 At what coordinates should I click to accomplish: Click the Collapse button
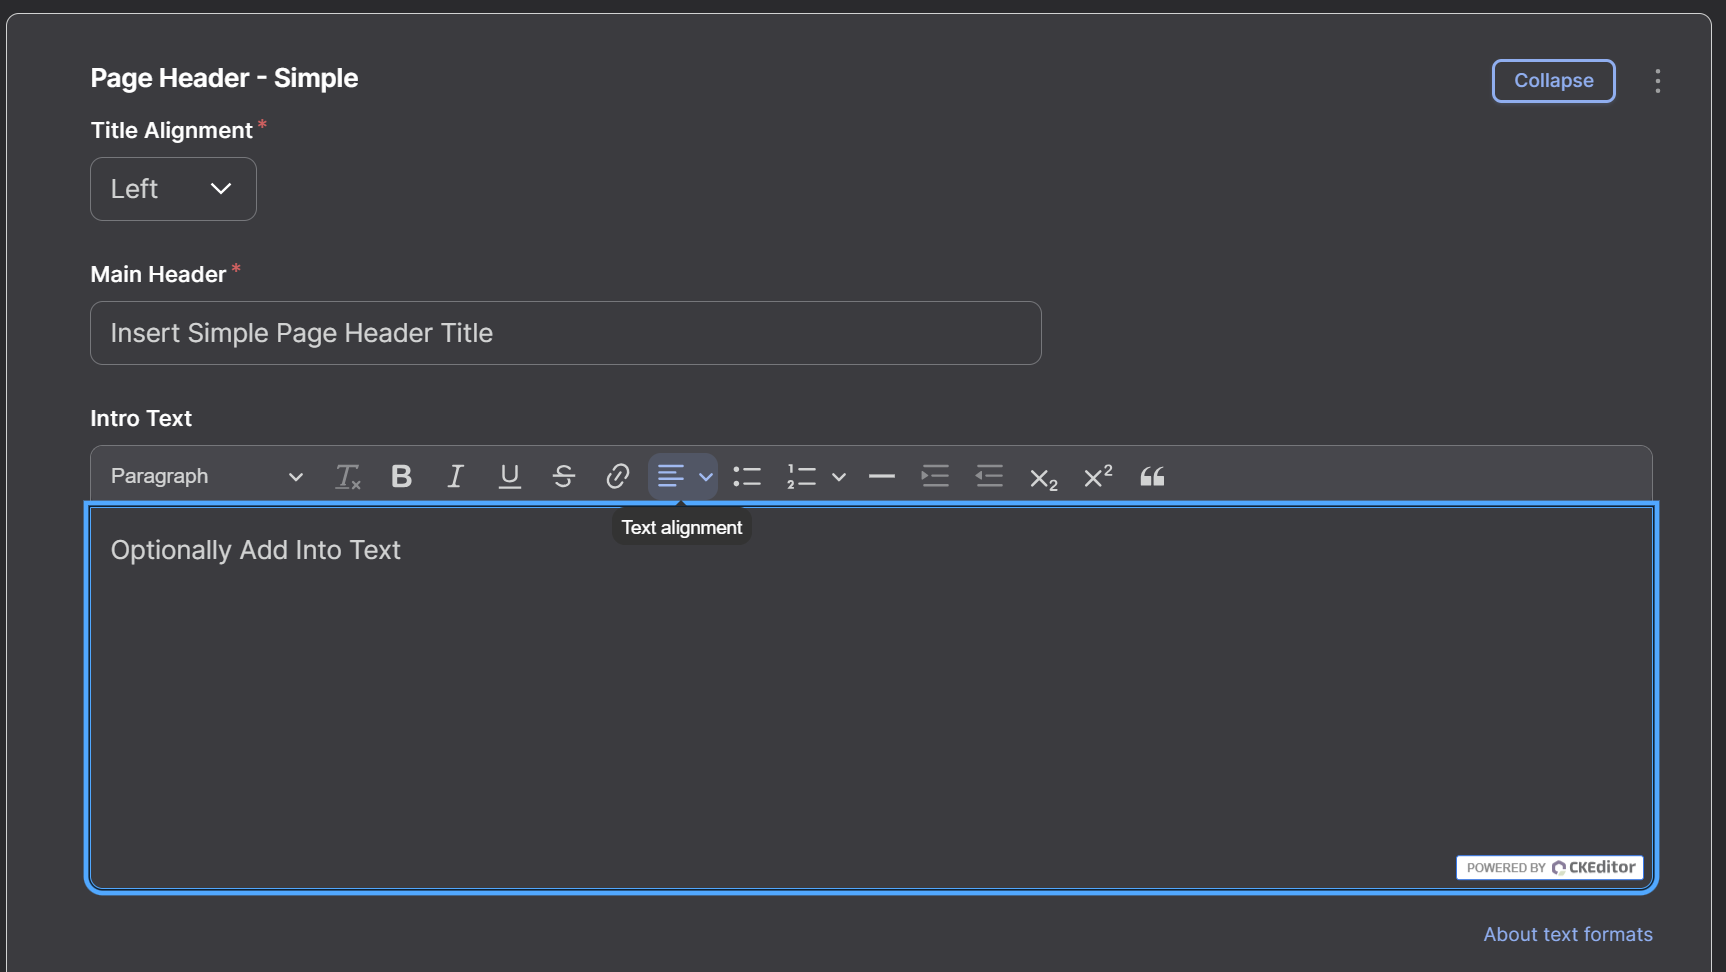tap(1553, 81)
